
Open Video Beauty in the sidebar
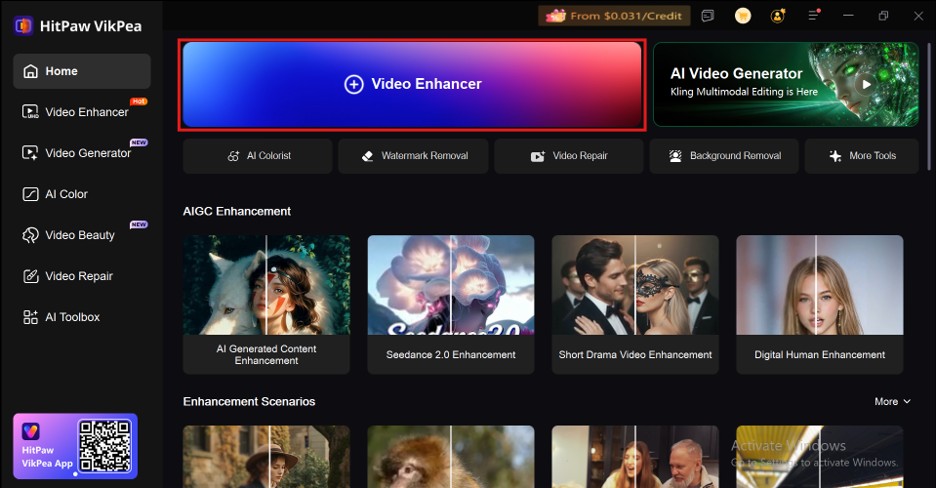click(x=82, y=235)
